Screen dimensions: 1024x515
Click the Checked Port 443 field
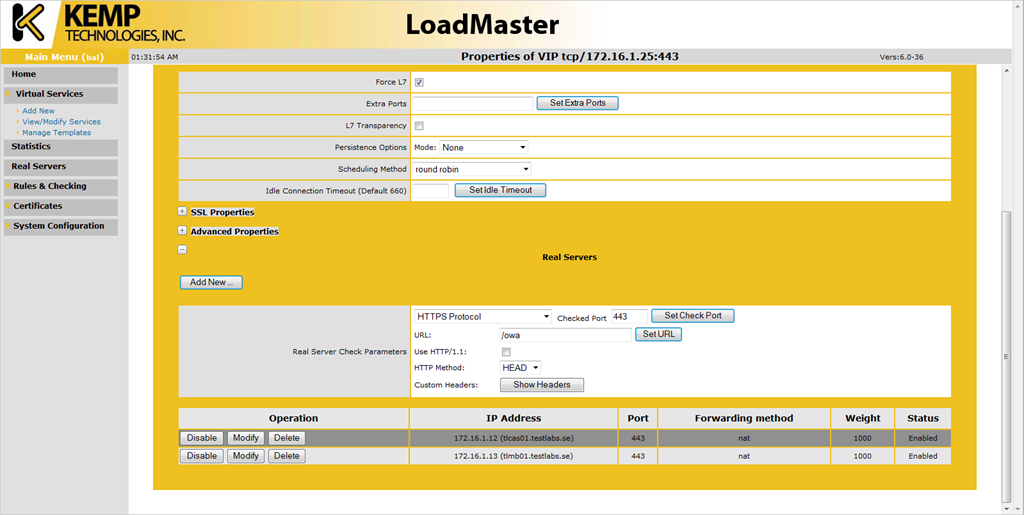(x=630, y=317)
